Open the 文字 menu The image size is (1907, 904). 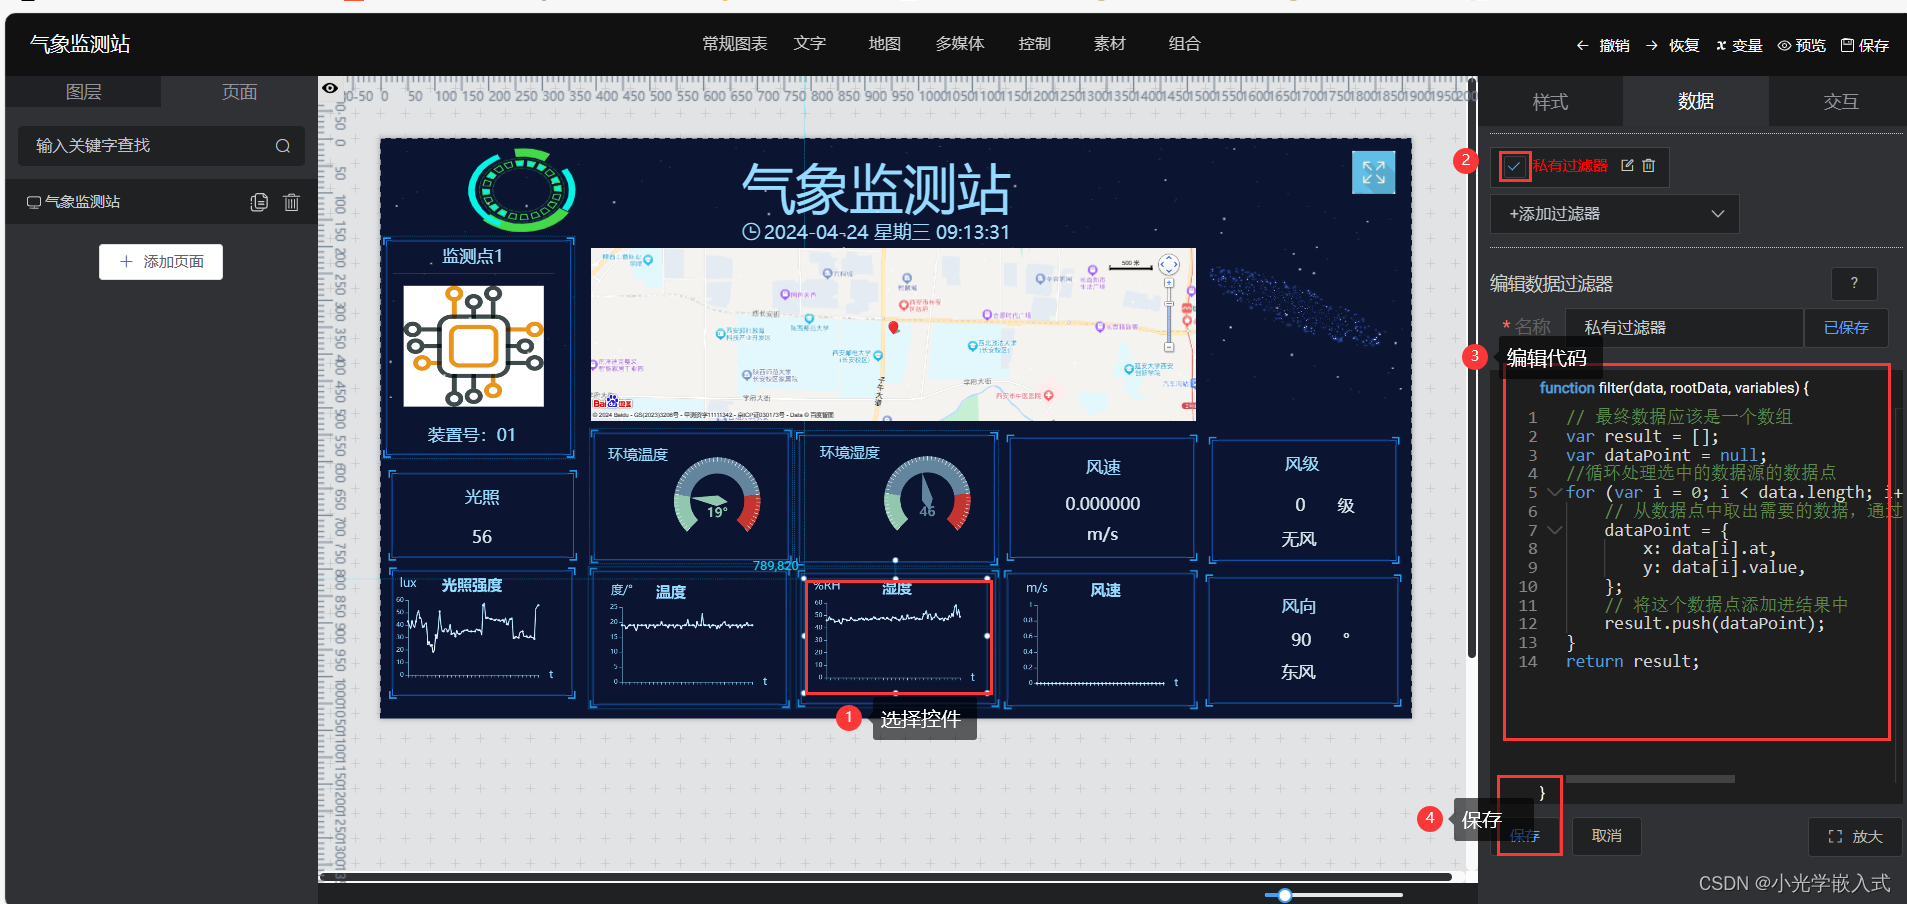tap(810, 44)
